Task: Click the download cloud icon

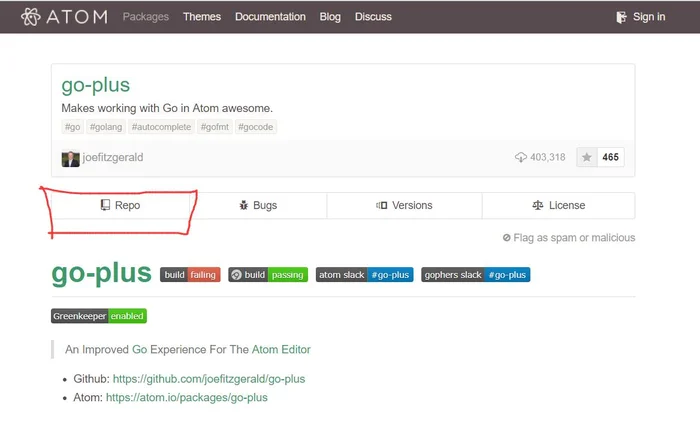Action: point(521,157)
